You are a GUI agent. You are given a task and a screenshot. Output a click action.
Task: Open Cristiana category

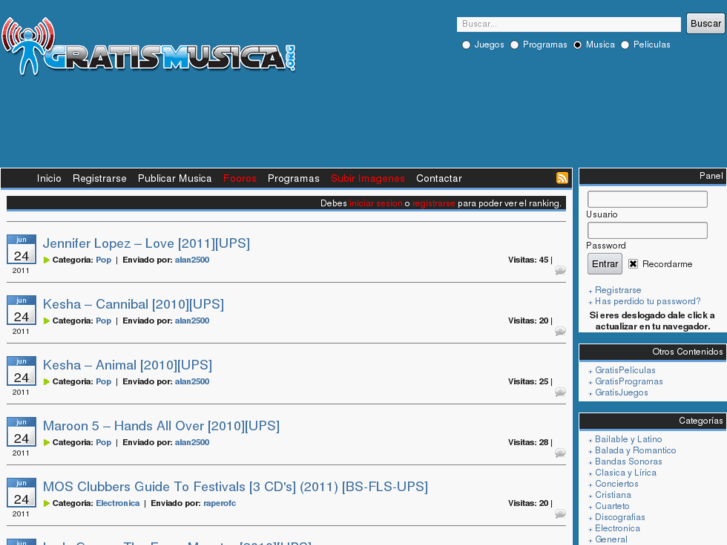click(x=613, y=495)
